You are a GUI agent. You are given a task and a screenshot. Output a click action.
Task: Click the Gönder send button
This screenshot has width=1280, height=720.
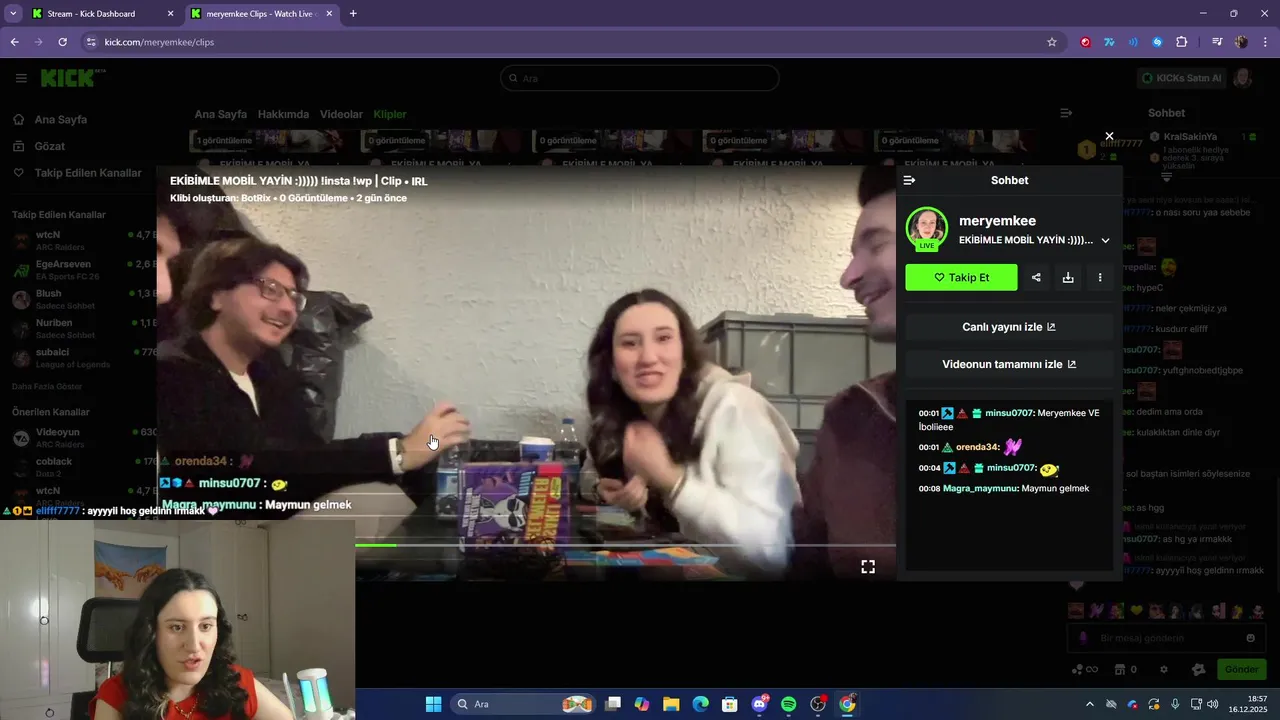pos(1241,669)
